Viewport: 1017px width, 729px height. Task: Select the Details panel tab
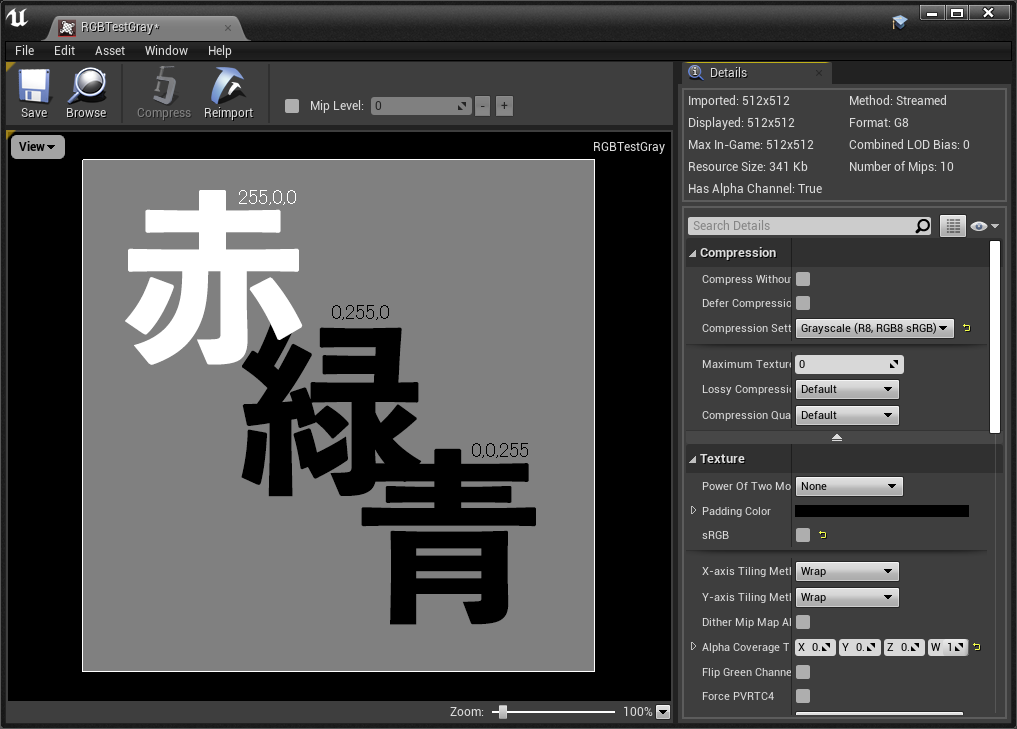tap(758, 73)
